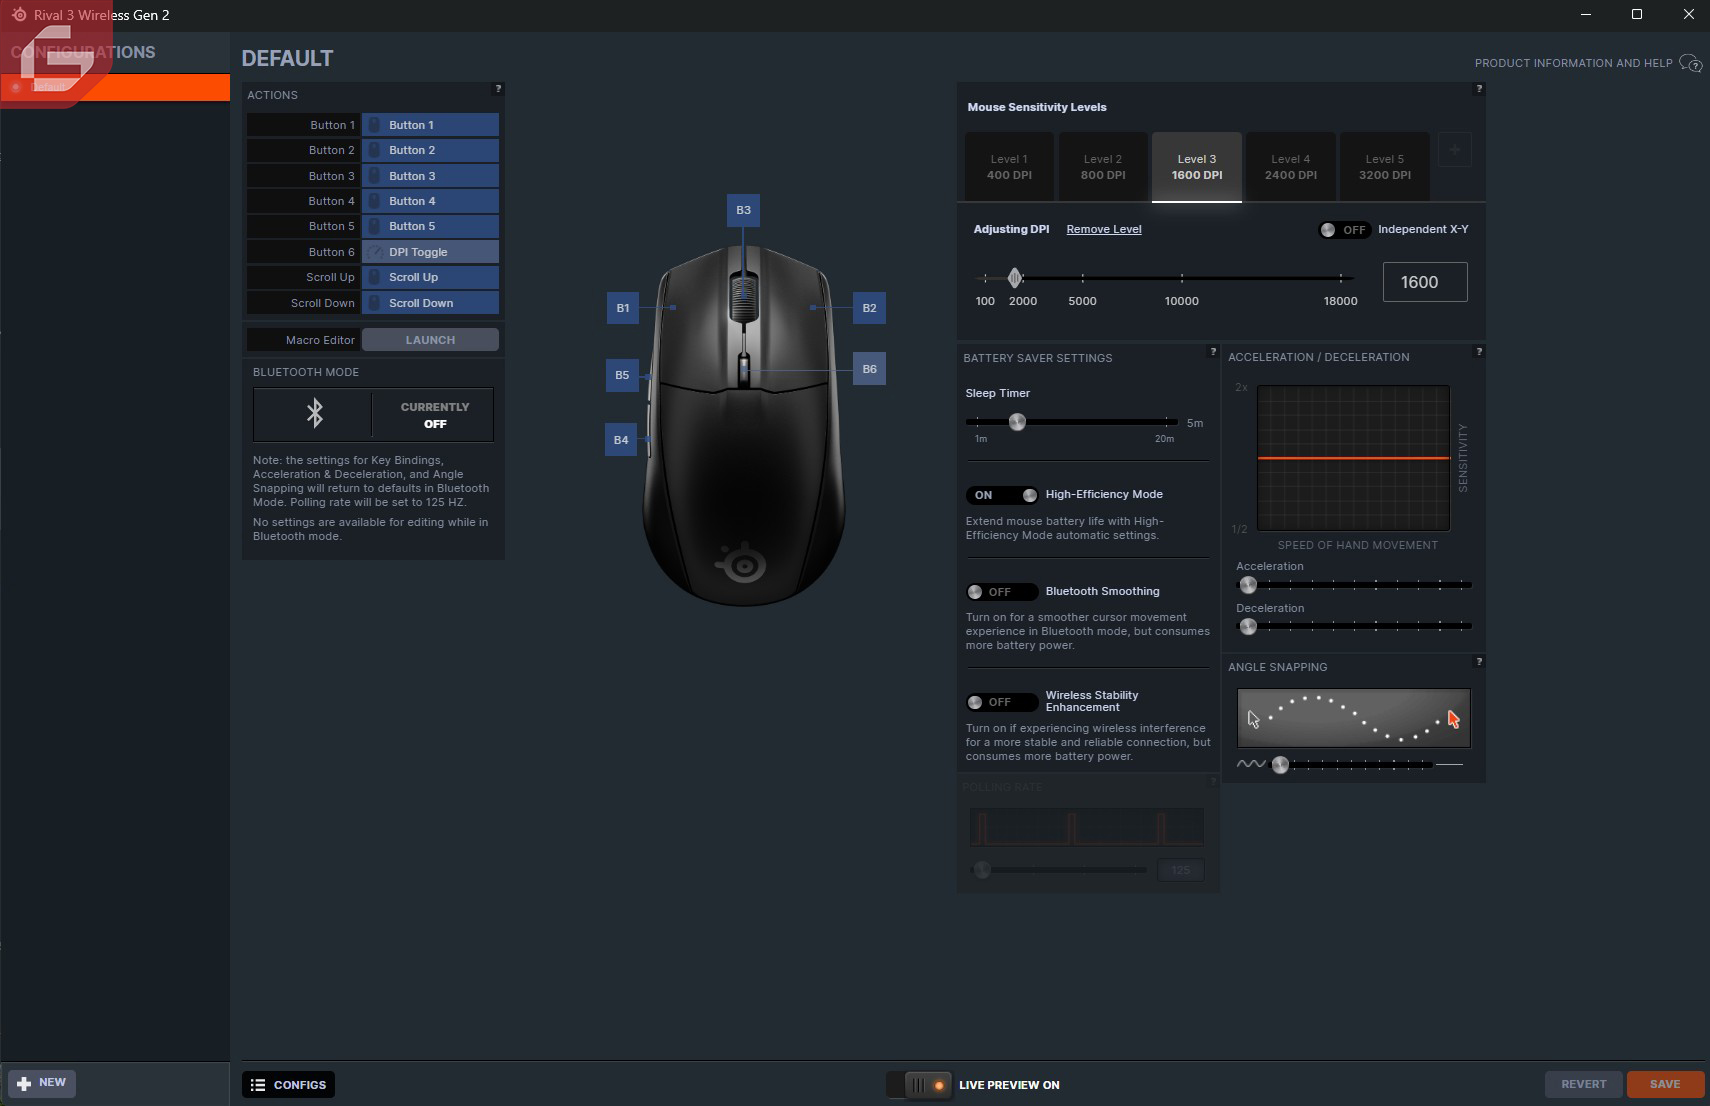Click the B5 side button label

622,375
